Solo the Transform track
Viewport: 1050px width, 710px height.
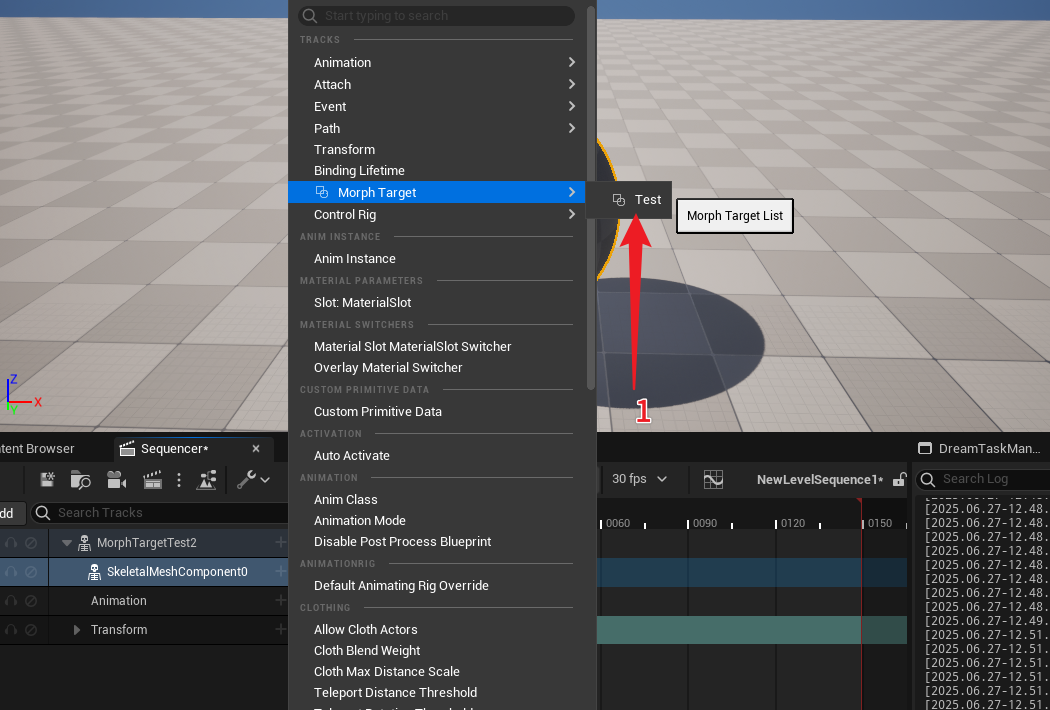11,630
